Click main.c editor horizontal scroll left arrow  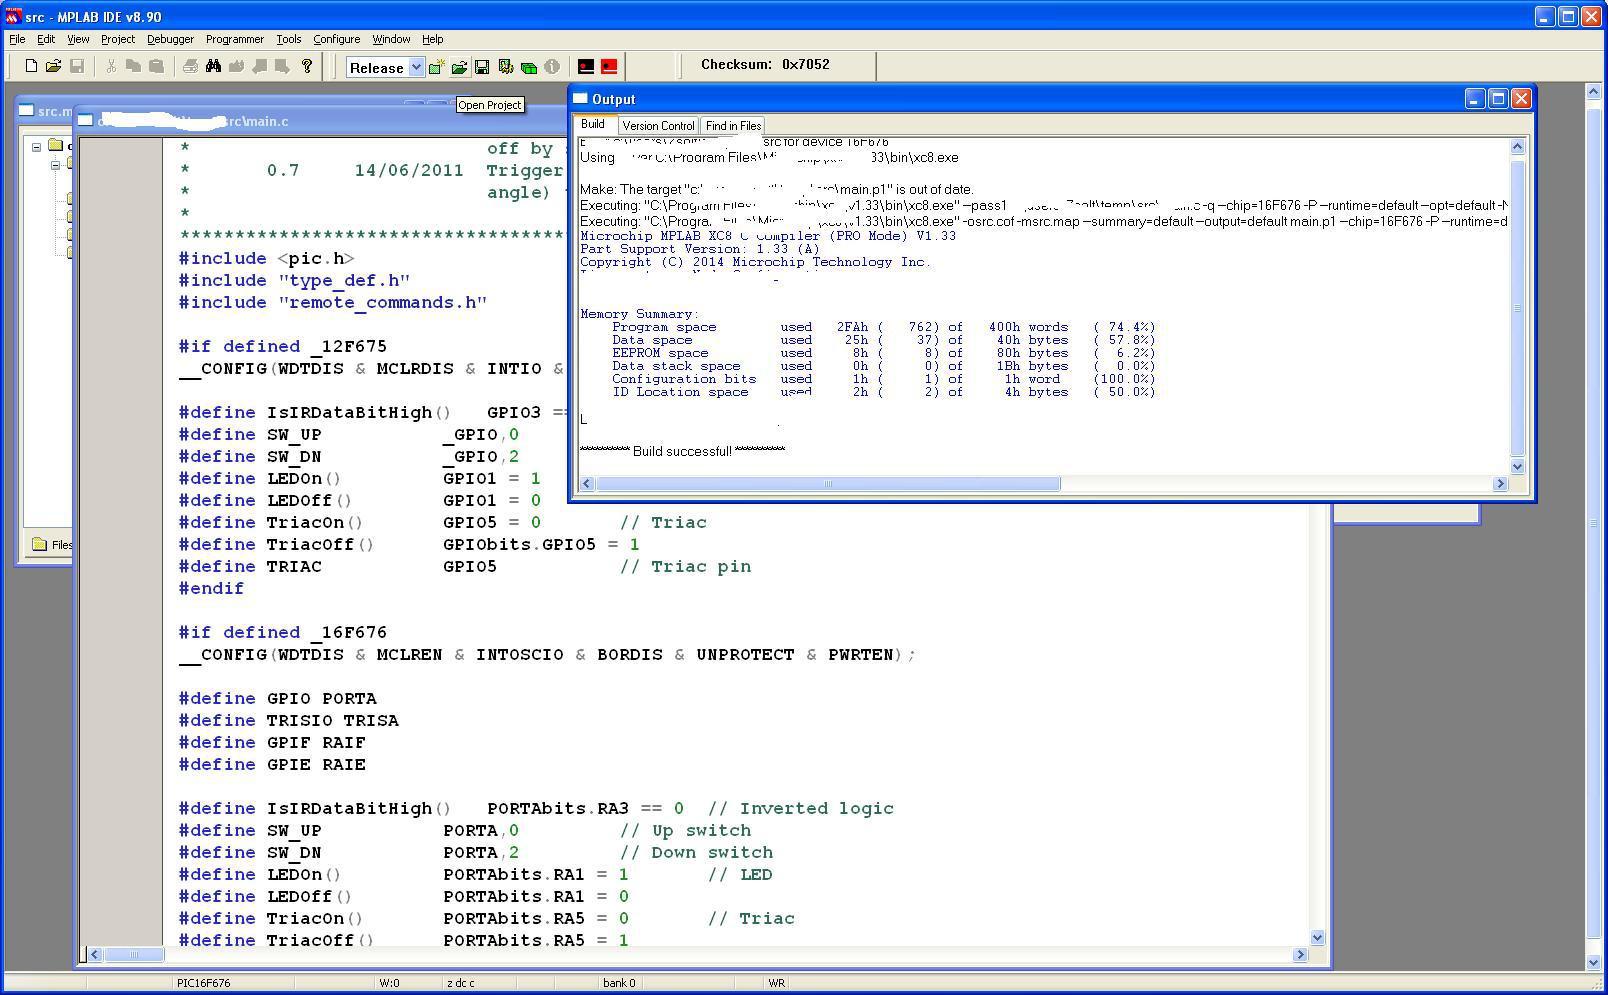(94, 955)
